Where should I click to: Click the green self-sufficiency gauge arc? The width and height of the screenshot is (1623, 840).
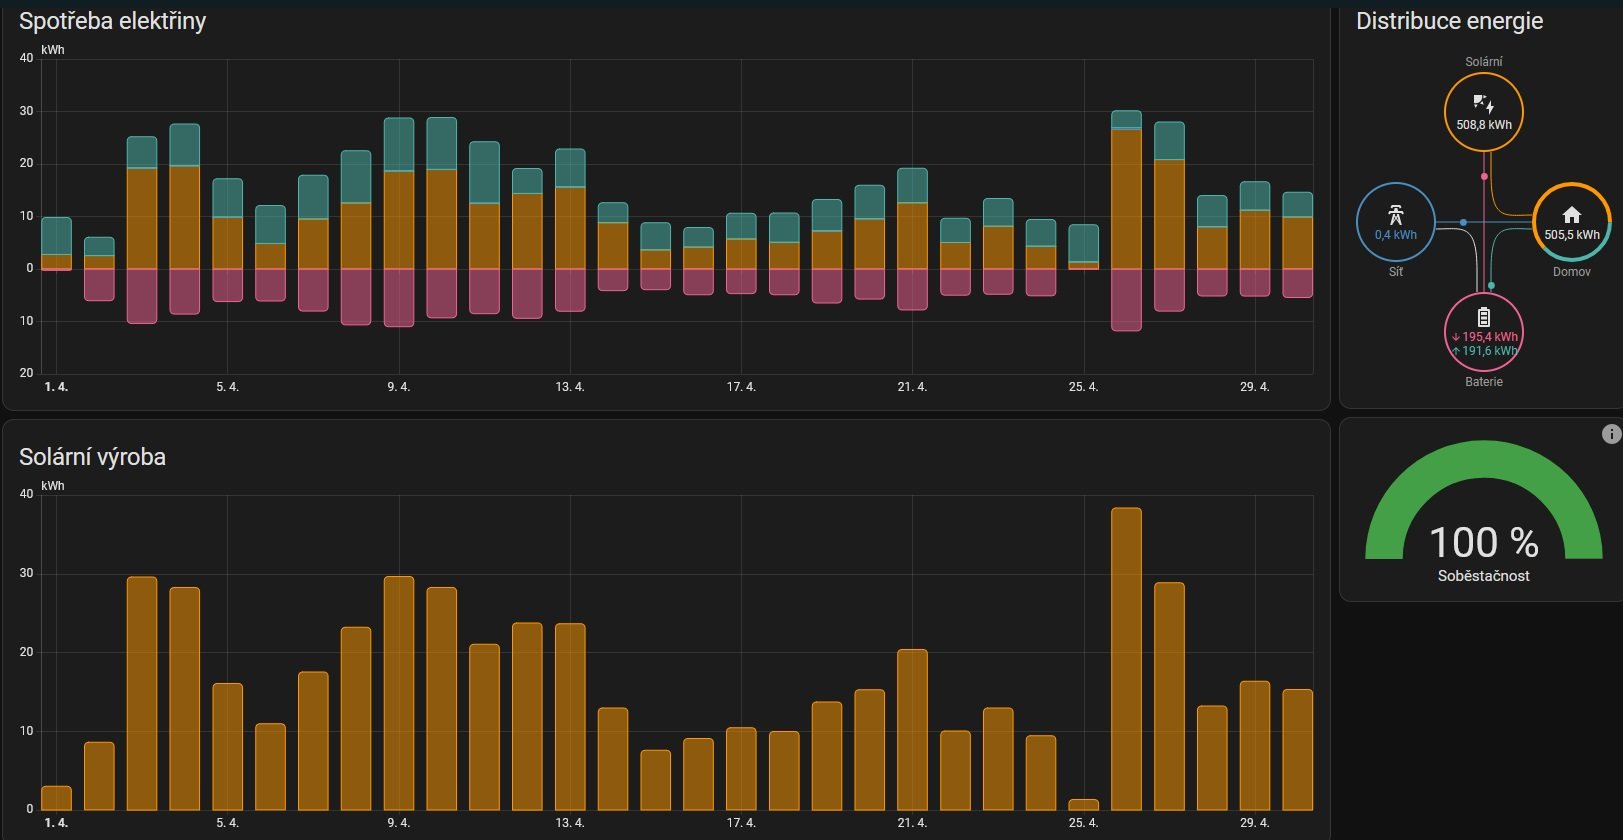pos(1483,458)
